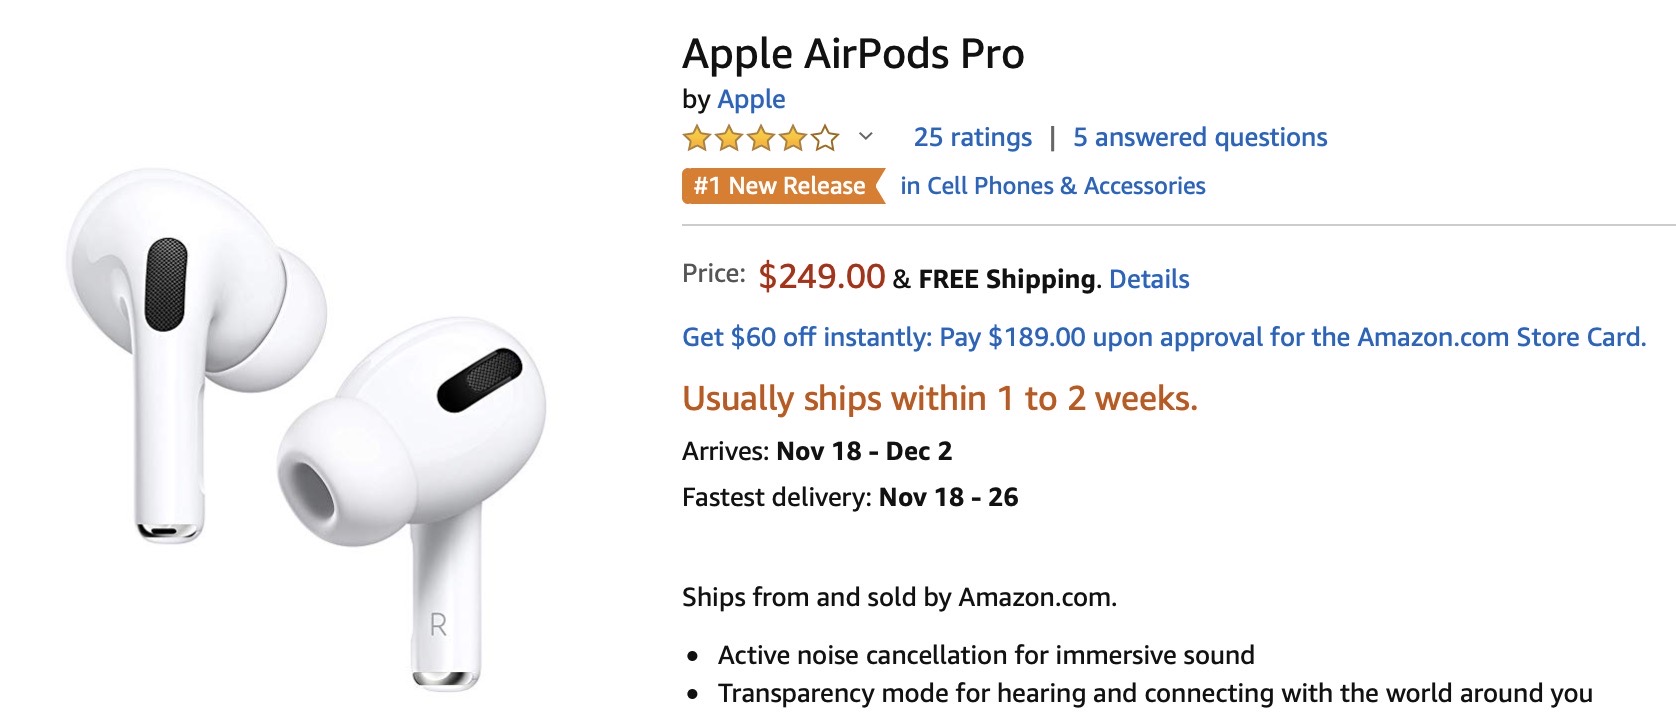Expand the star rating breakdown chevron
1676x716 pixels.
coord(866,136)
